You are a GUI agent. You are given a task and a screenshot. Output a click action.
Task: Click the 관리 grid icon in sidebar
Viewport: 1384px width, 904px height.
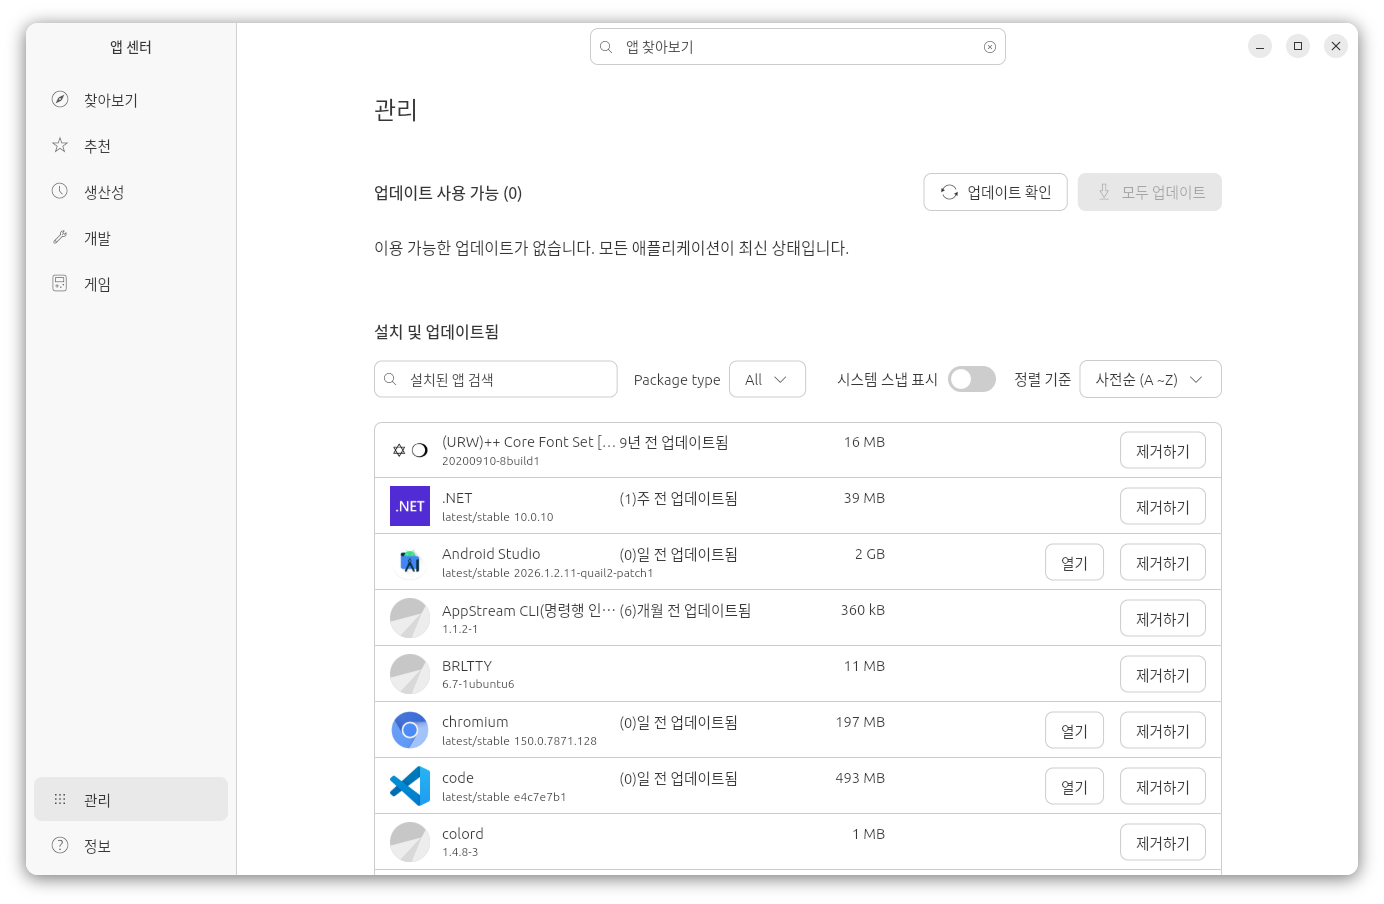[60, 799]
